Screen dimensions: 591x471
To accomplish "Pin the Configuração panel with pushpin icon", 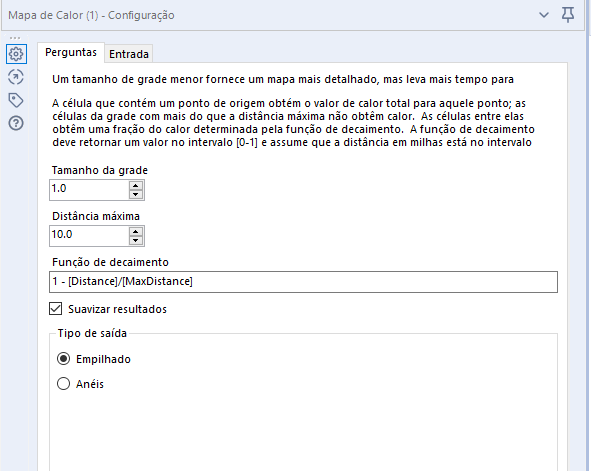I will coord(568,15).
